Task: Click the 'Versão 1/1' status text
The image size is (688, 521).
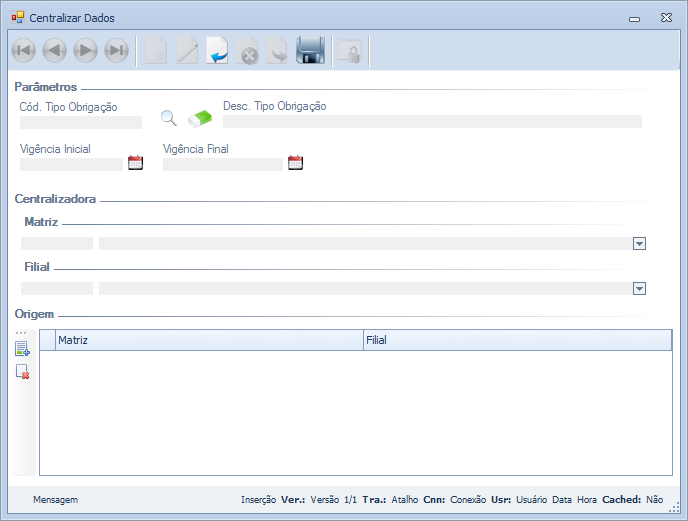Action: click(x=333, y=499)
